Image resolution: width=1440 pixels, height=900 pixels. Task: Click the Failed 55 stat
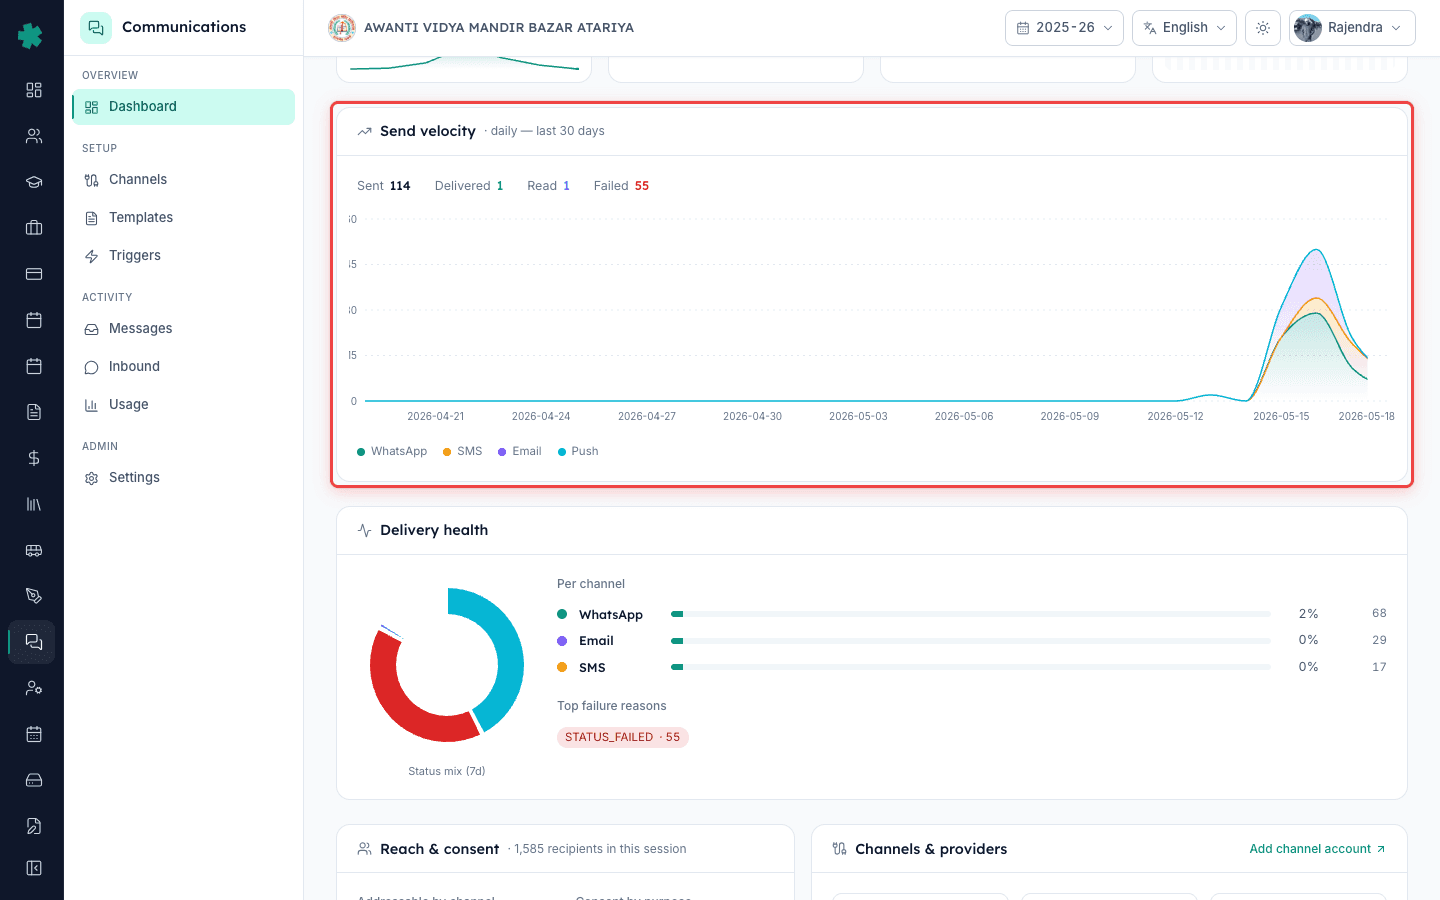pos(621,186)
